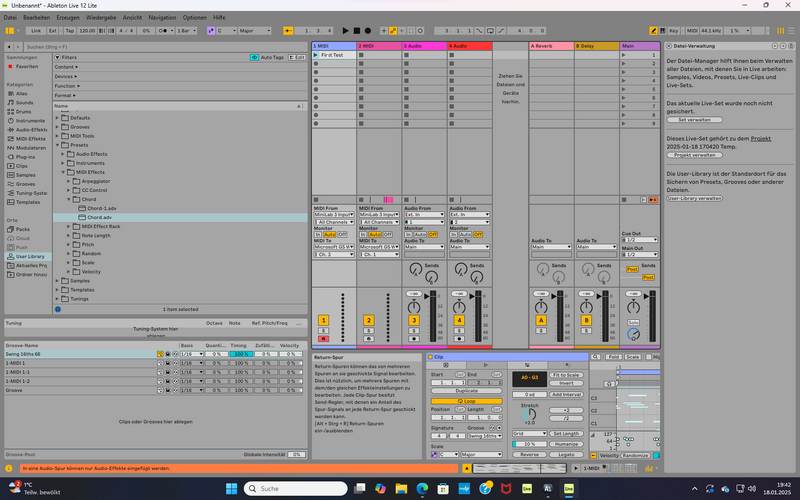Click the Projekt verwalten button
The image size is (800, 500).
click(694, 155)
